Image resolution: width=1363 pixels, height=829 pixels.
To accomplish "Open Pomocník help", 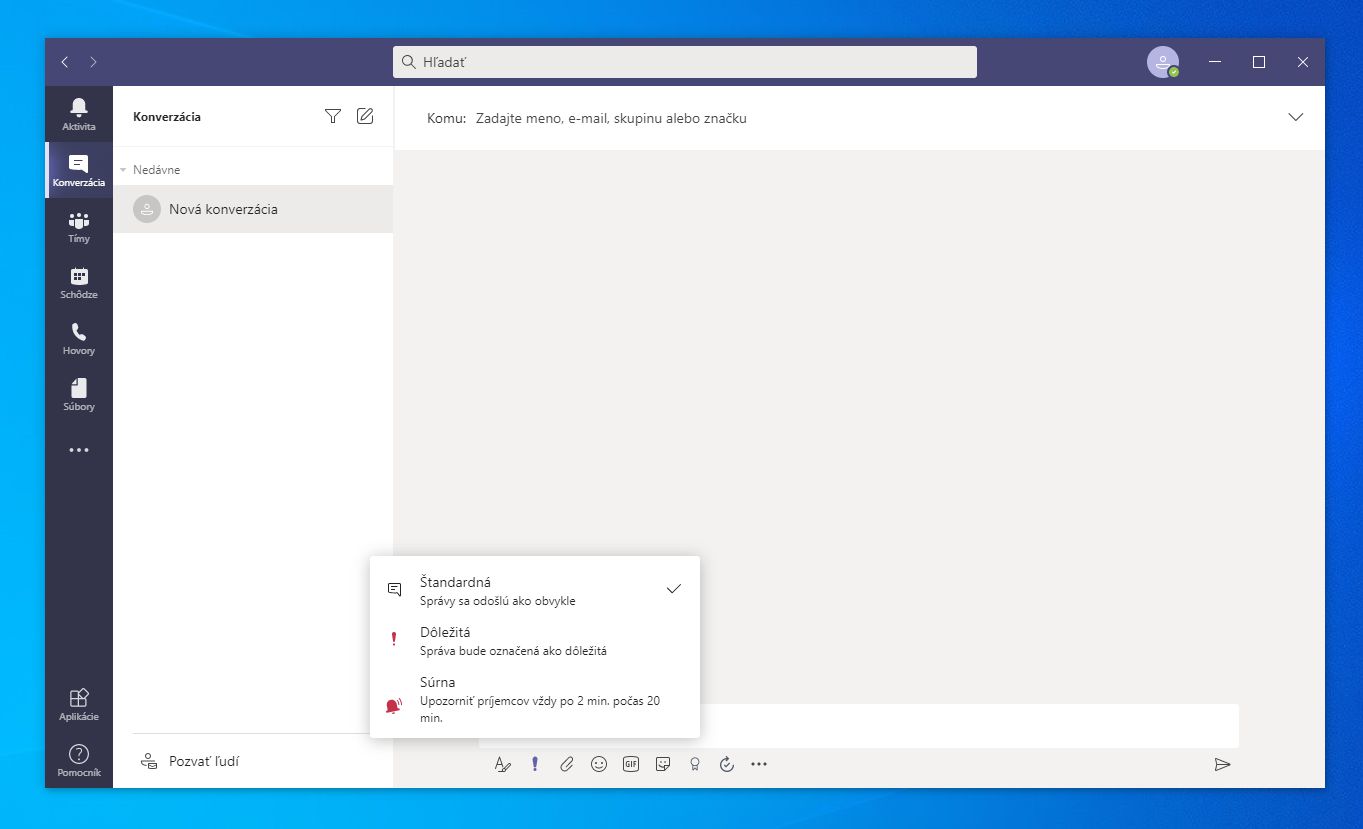I will 79,760.
